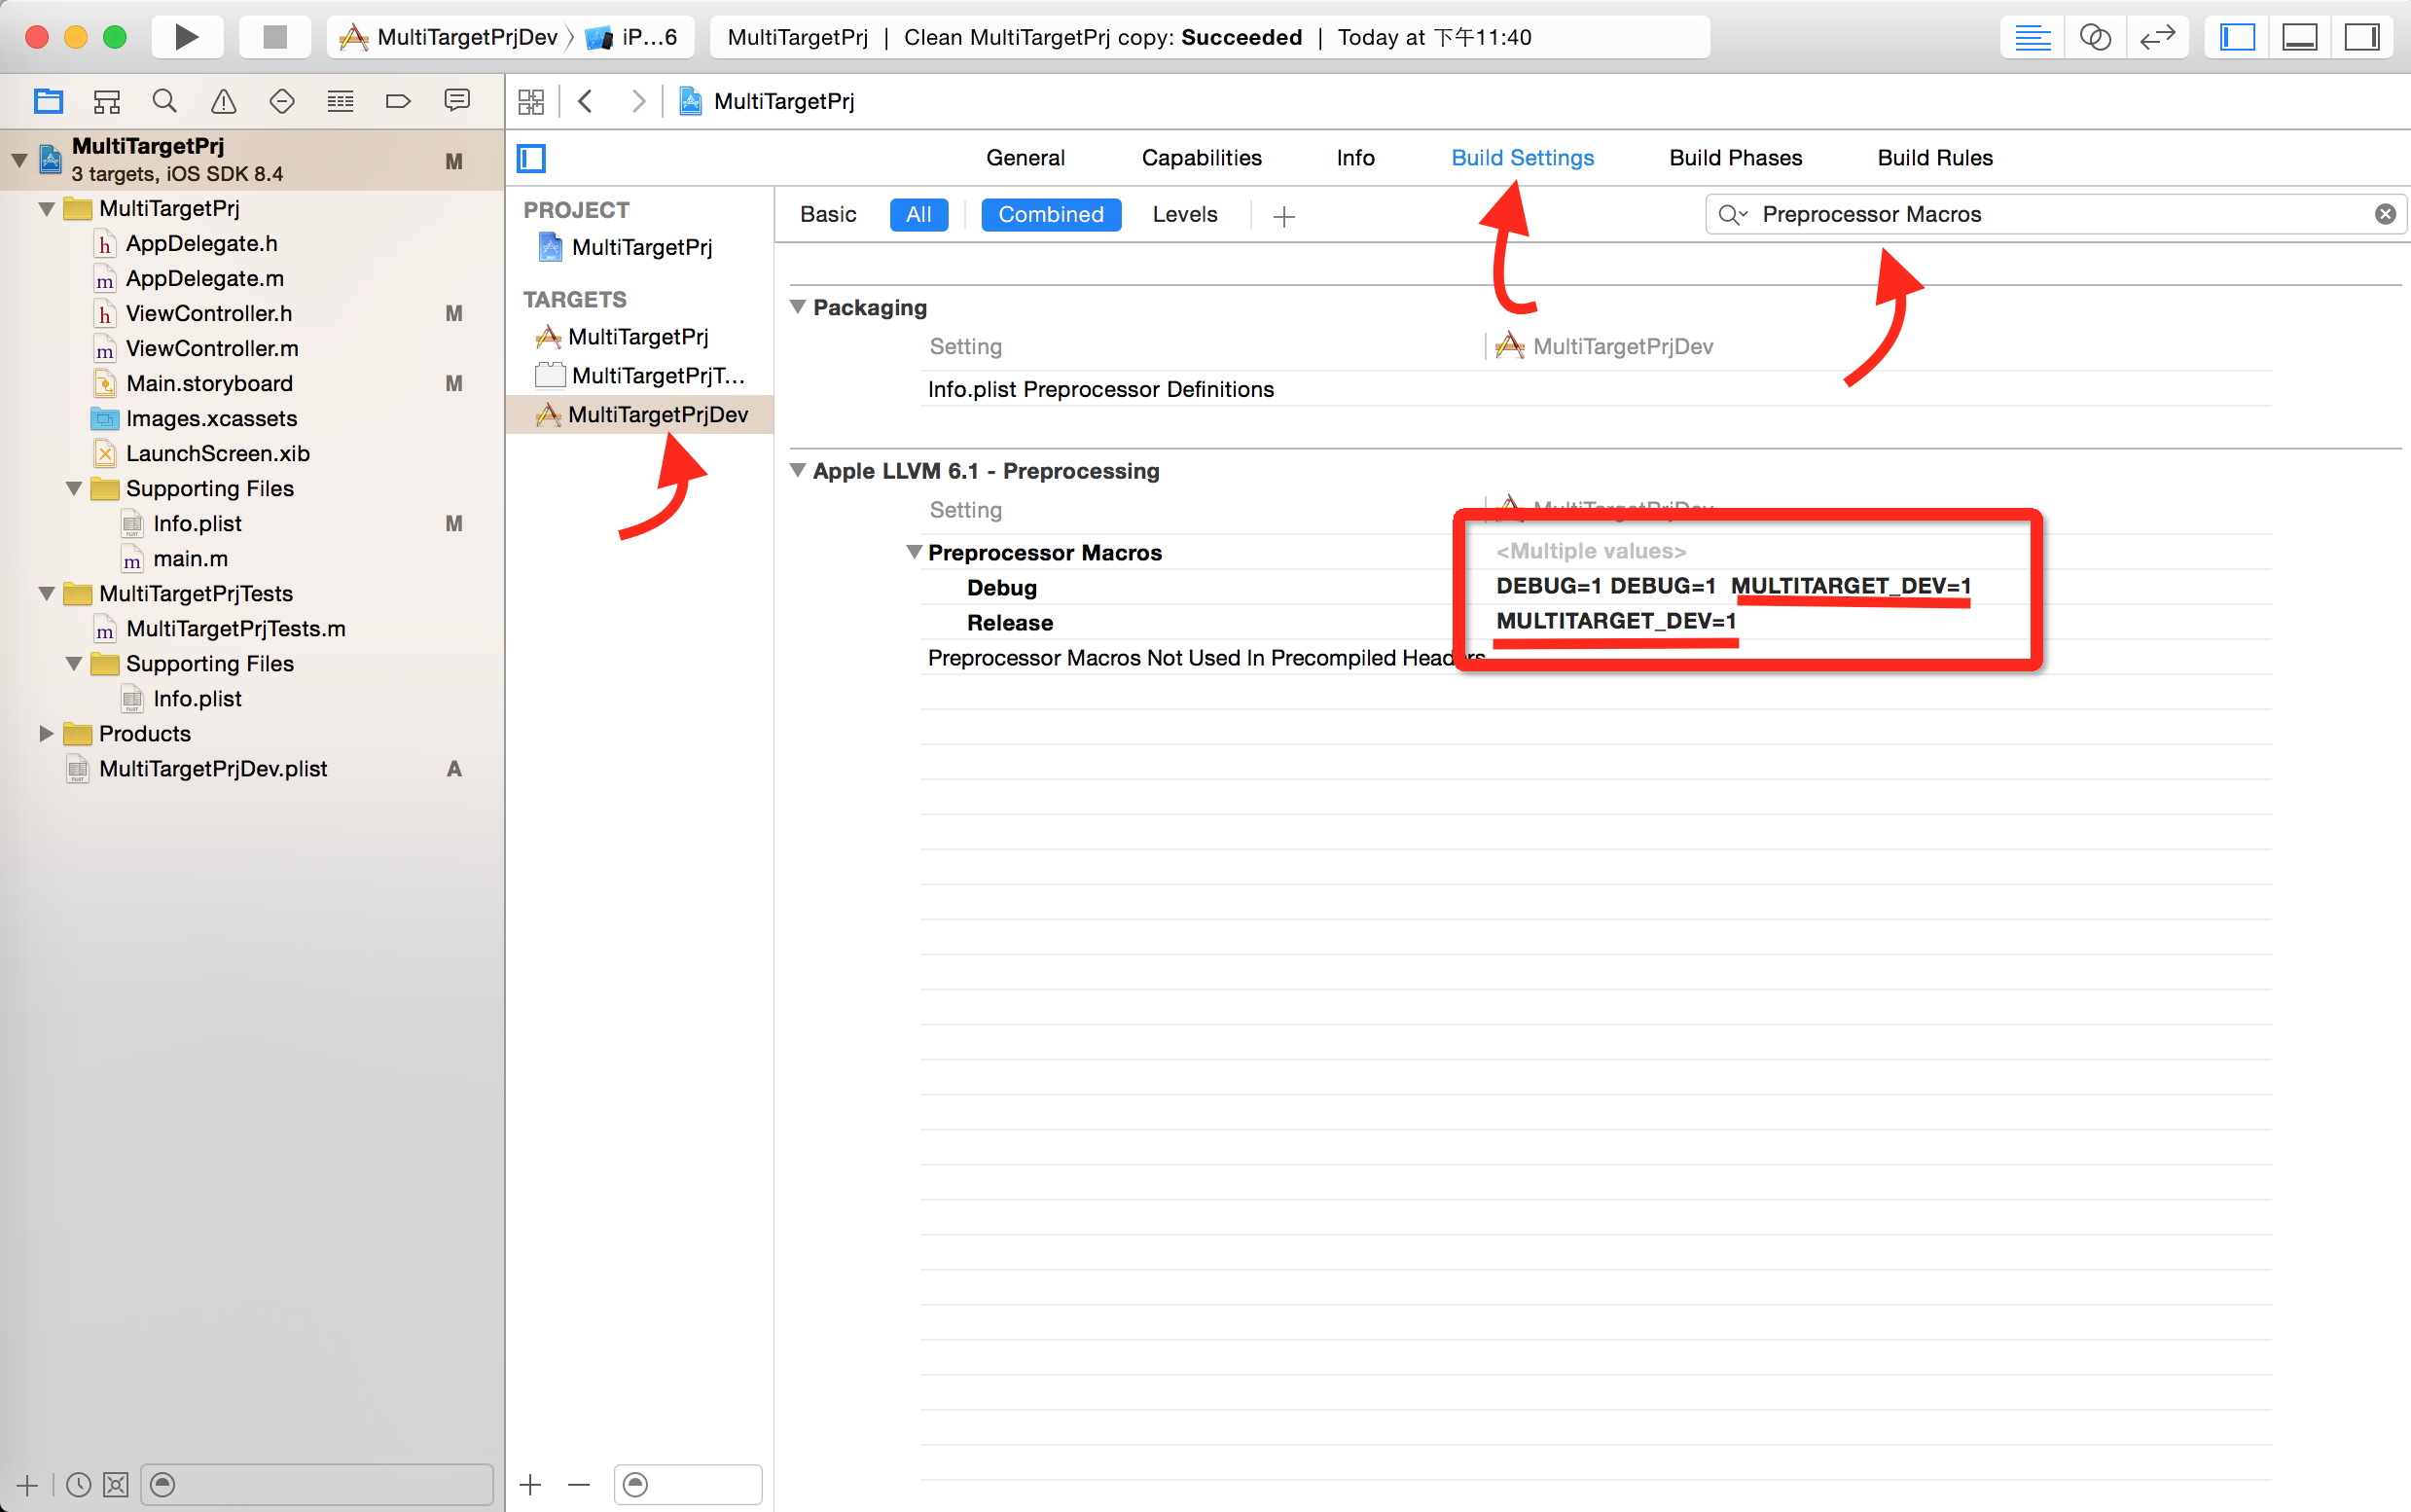Screen dimensions: 2411x1512
Task: Switch to Levels settings view
Action: 1184,214
